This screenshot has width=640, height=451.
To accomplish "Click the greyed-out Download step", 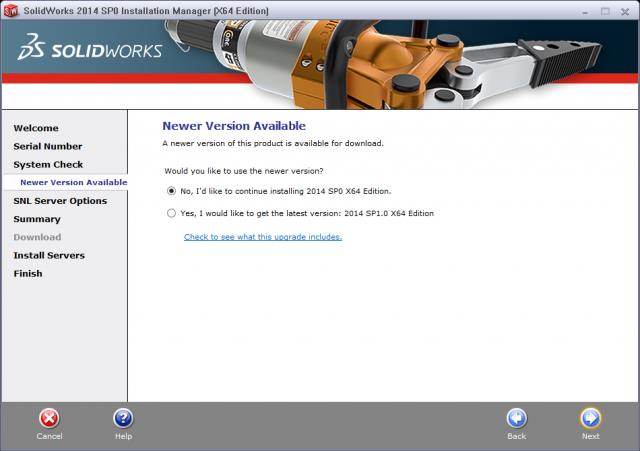I will coord(37,237).
